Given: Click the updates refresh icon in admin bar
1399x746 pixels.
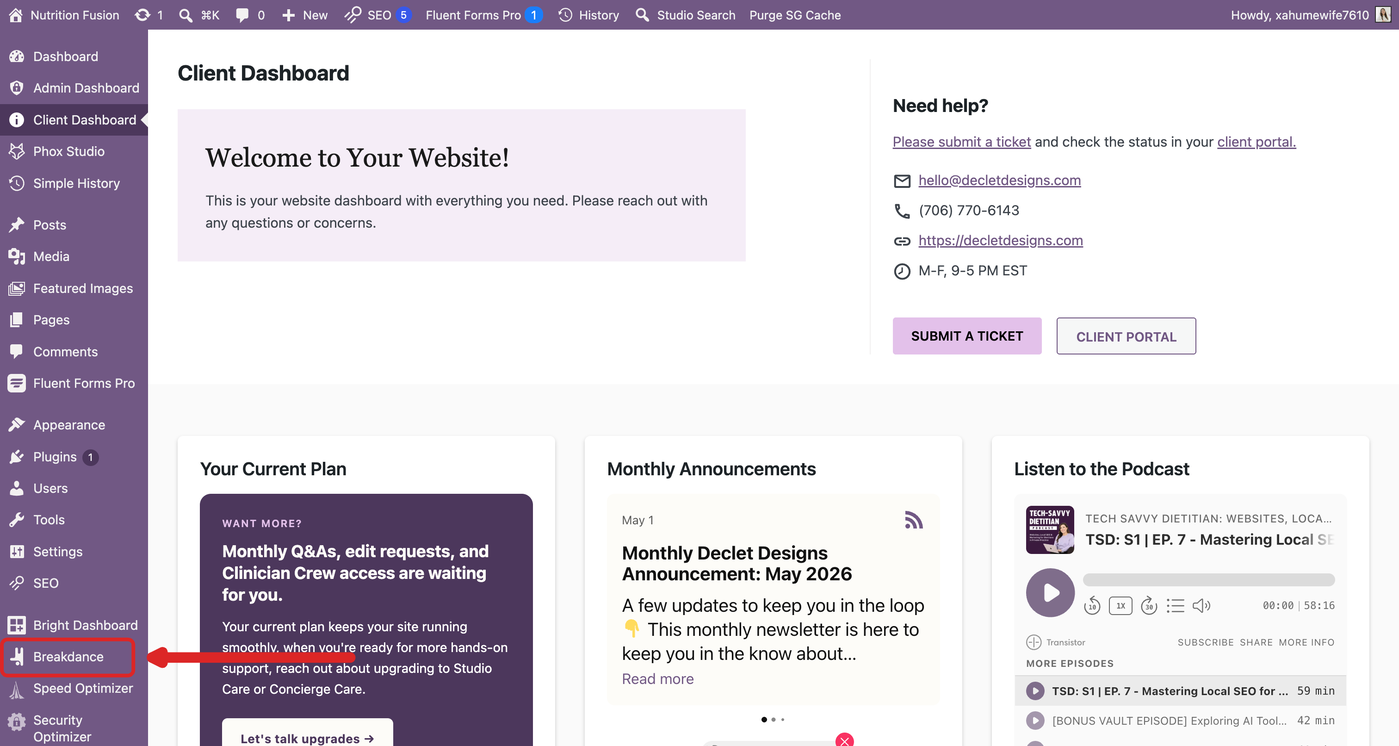Looking at the screenshot, I should click(143, 15).
